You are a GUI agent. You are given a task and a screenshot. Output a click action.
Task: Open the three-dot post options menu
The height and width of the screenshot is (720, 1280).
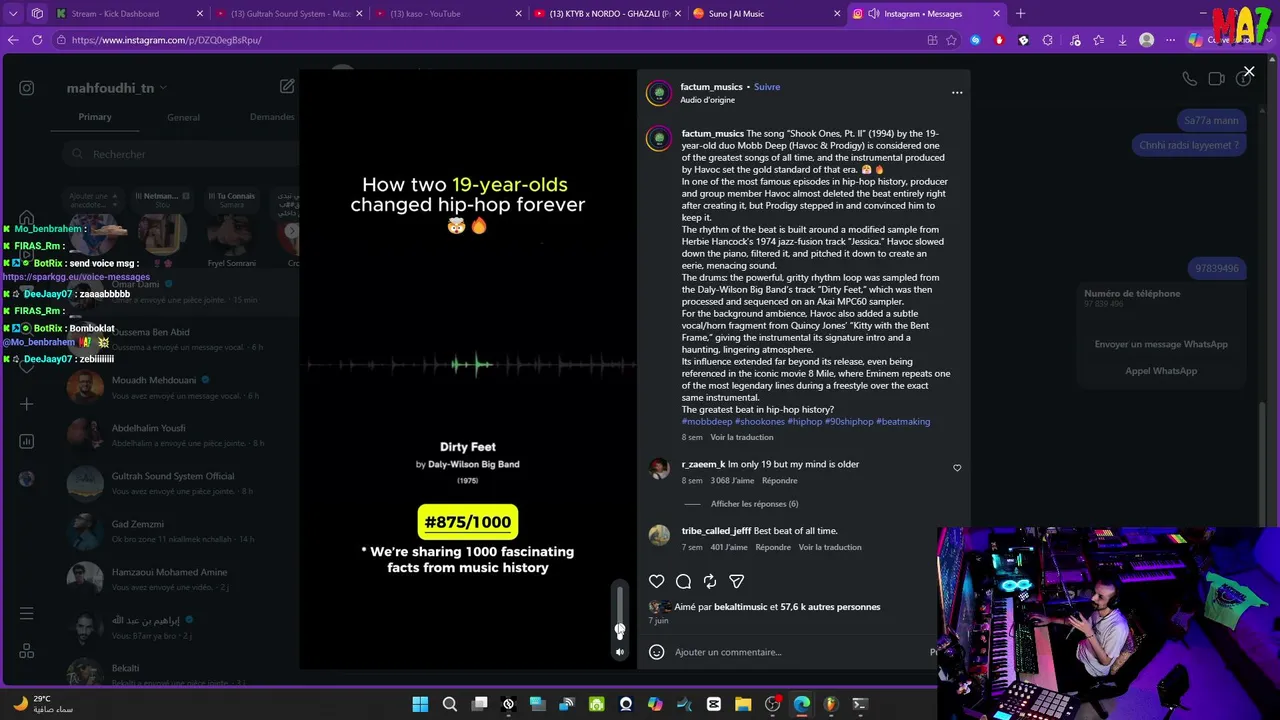pos(957,93)
